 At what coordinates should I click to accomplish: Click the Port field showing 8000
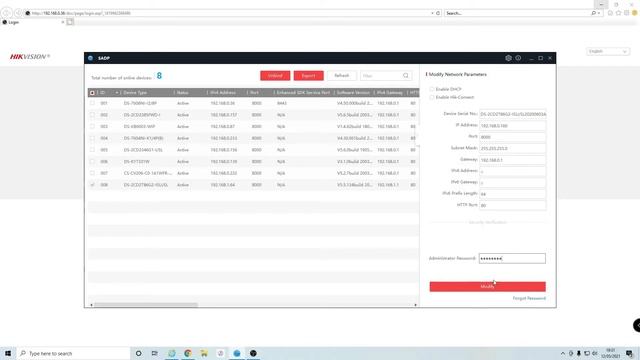512,137
